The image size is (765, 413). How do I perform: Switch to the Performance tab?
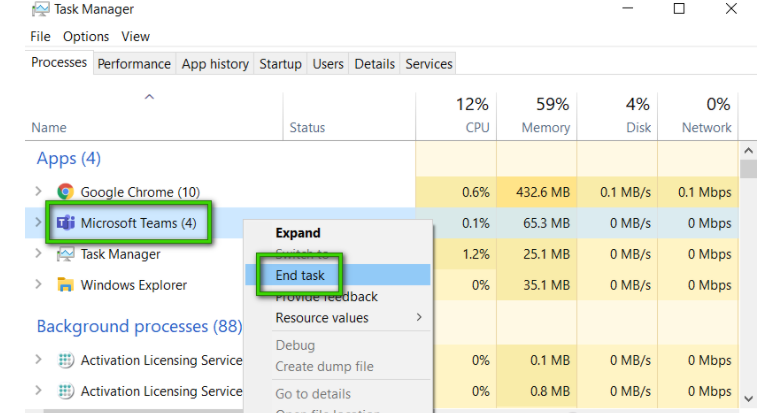tap(134, 64)
